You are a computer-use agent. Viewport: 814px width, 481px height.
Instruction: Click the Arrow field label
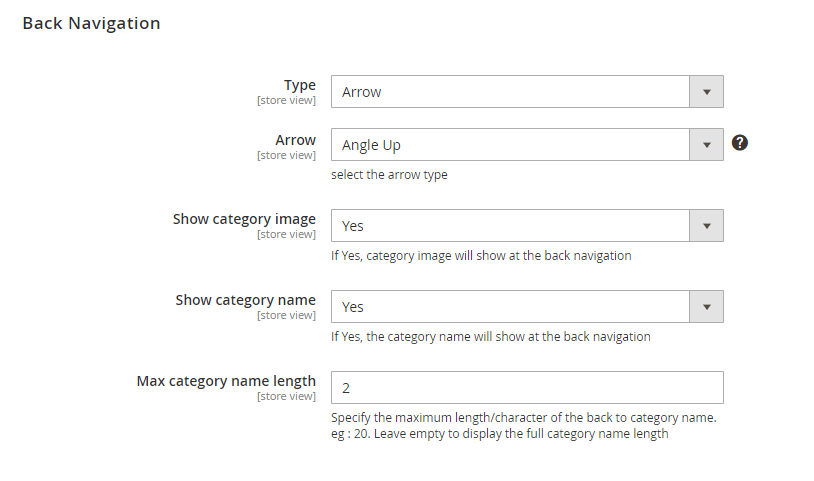[295, 140]
